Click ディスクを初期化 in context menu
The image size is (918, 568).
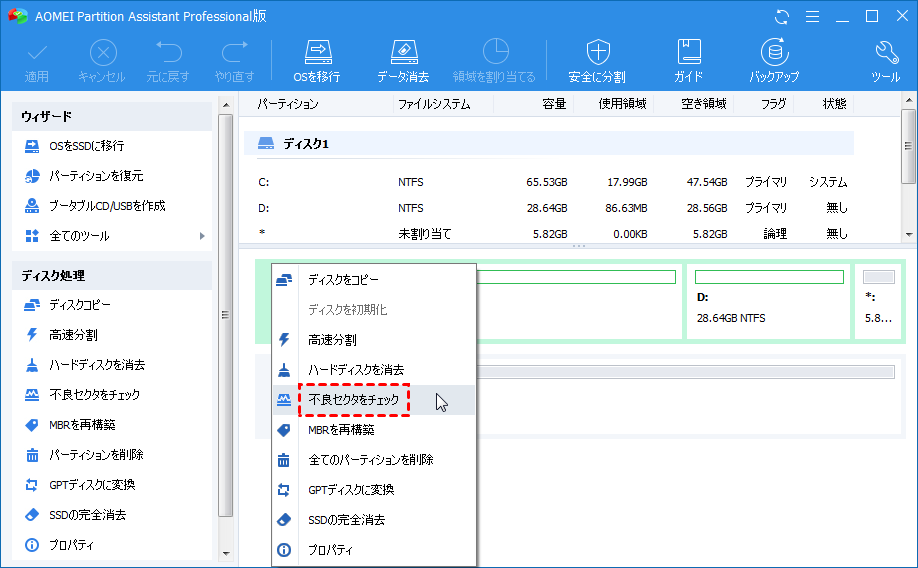tap(374, 310)
